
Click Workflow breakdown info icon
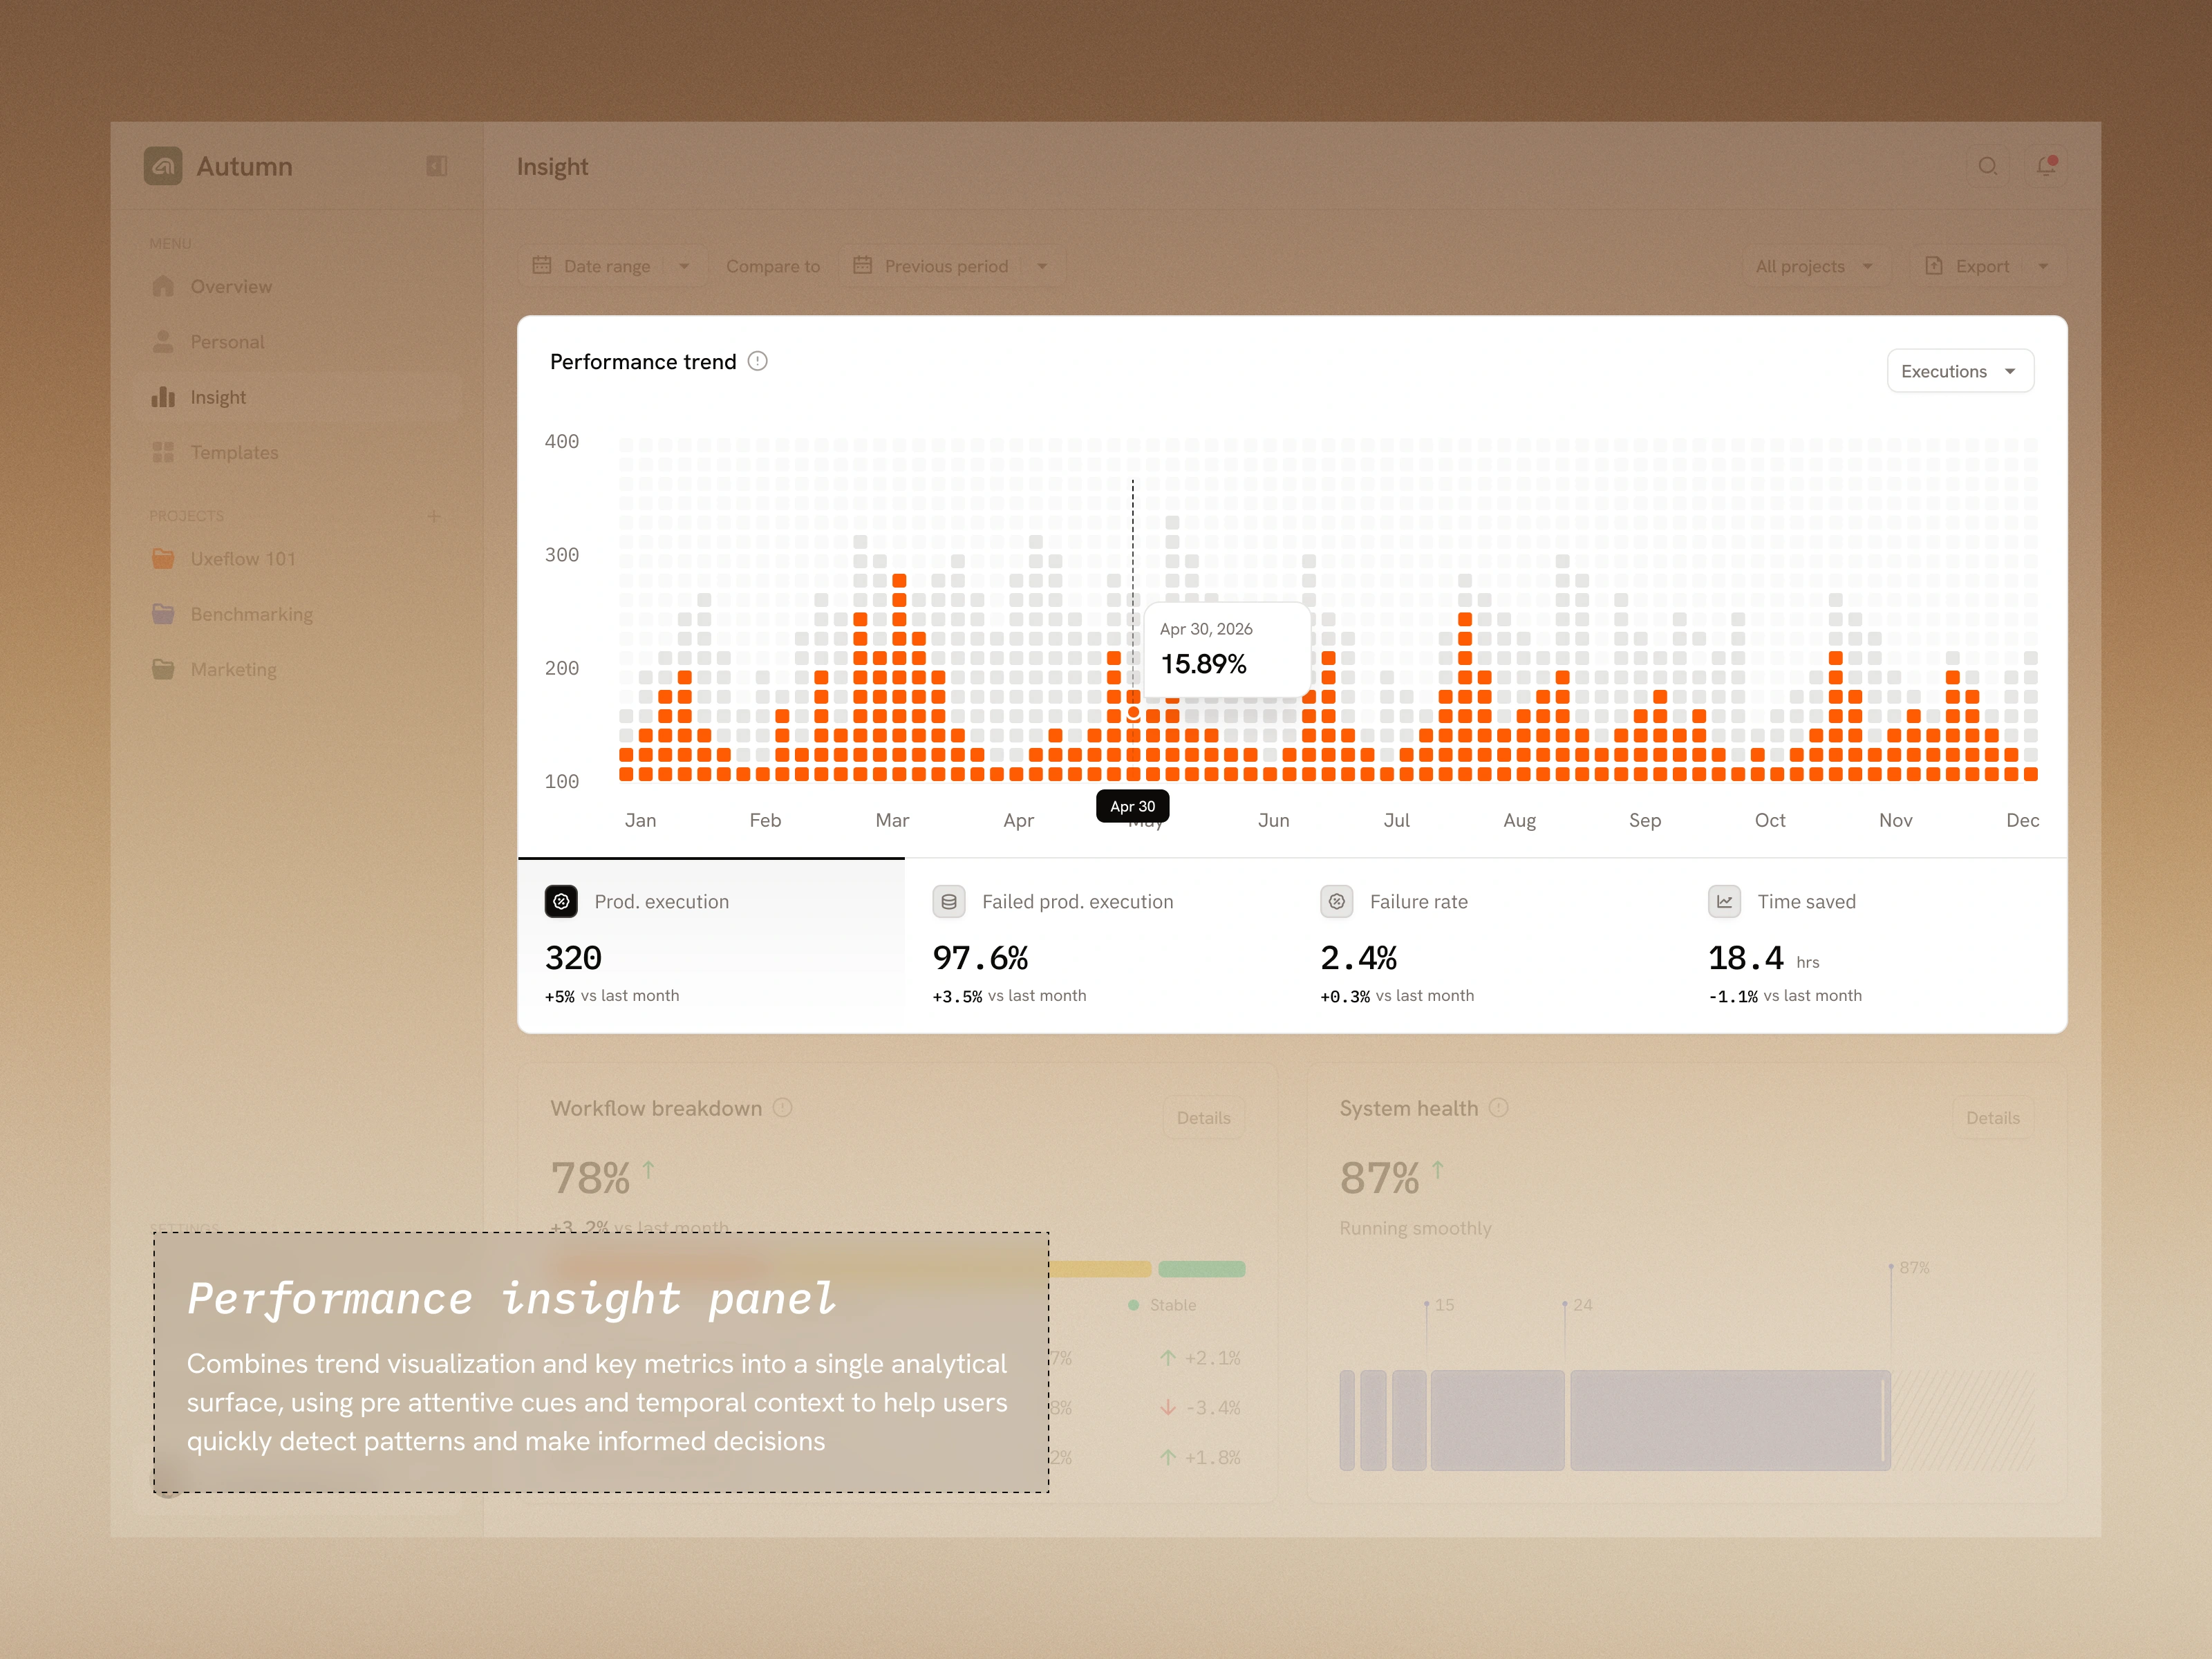(783, 1108)
